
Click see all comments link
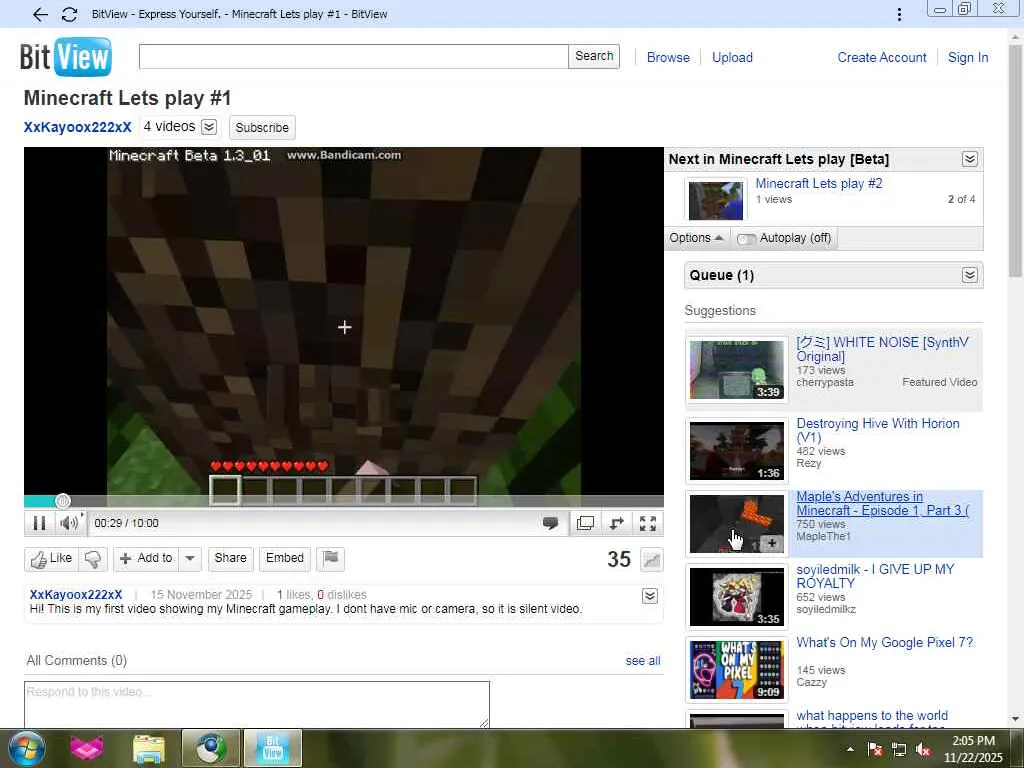point(643,661)
